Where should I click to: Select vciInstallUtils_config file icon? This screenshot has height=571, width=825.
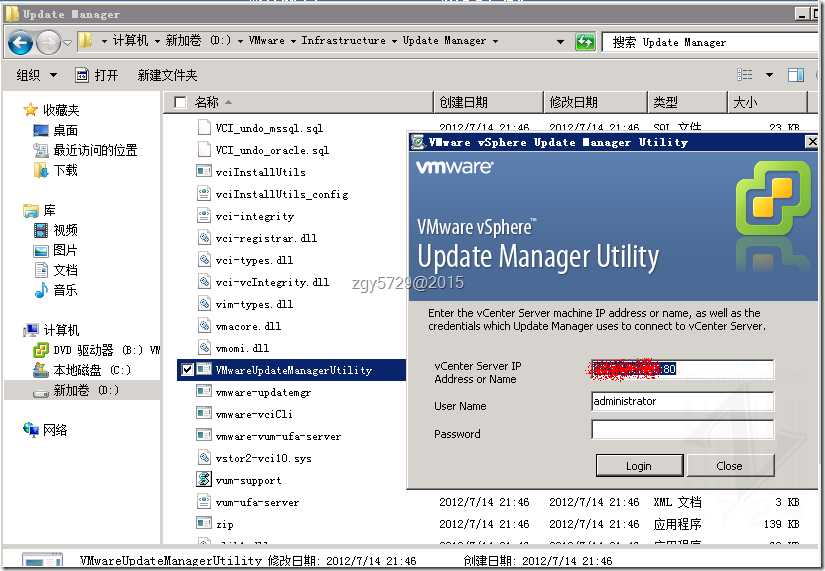point(204,194)
